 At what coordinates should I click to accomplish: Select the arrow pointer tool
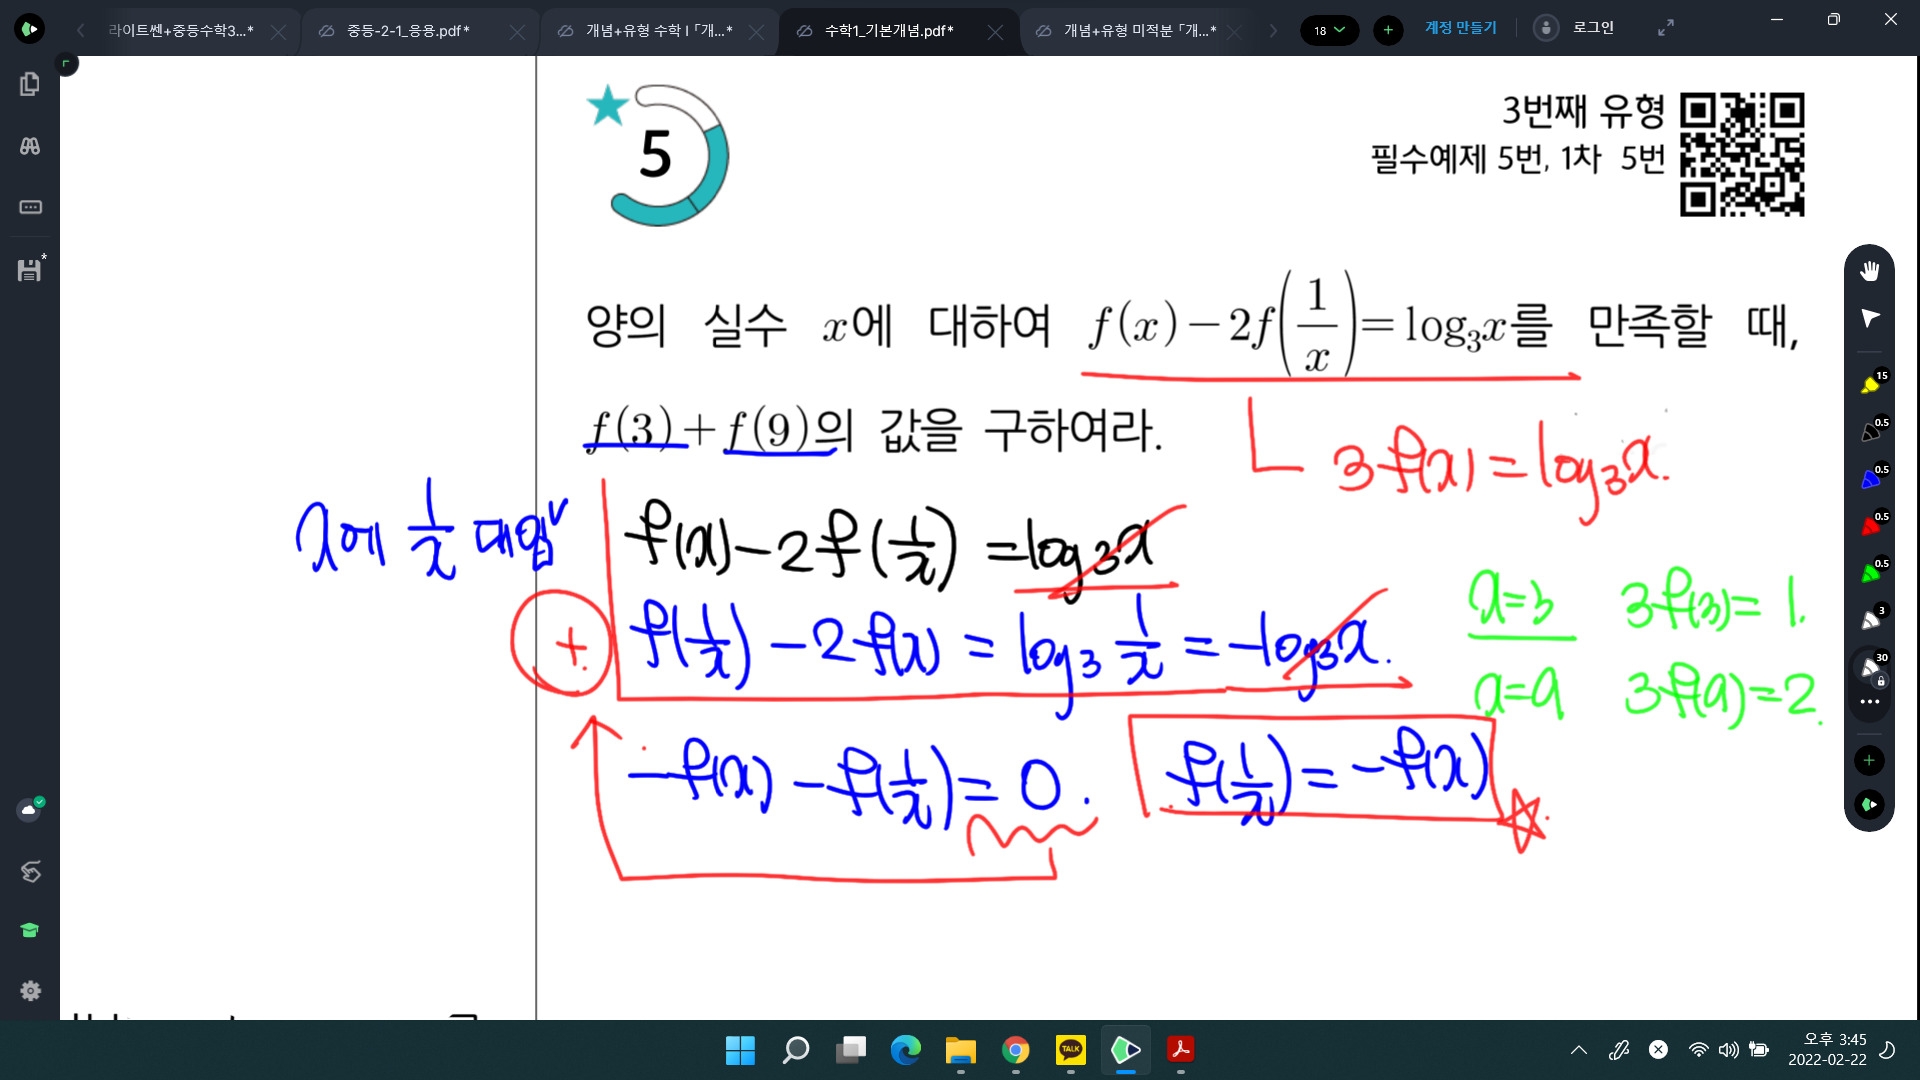tap(1869, 318)
